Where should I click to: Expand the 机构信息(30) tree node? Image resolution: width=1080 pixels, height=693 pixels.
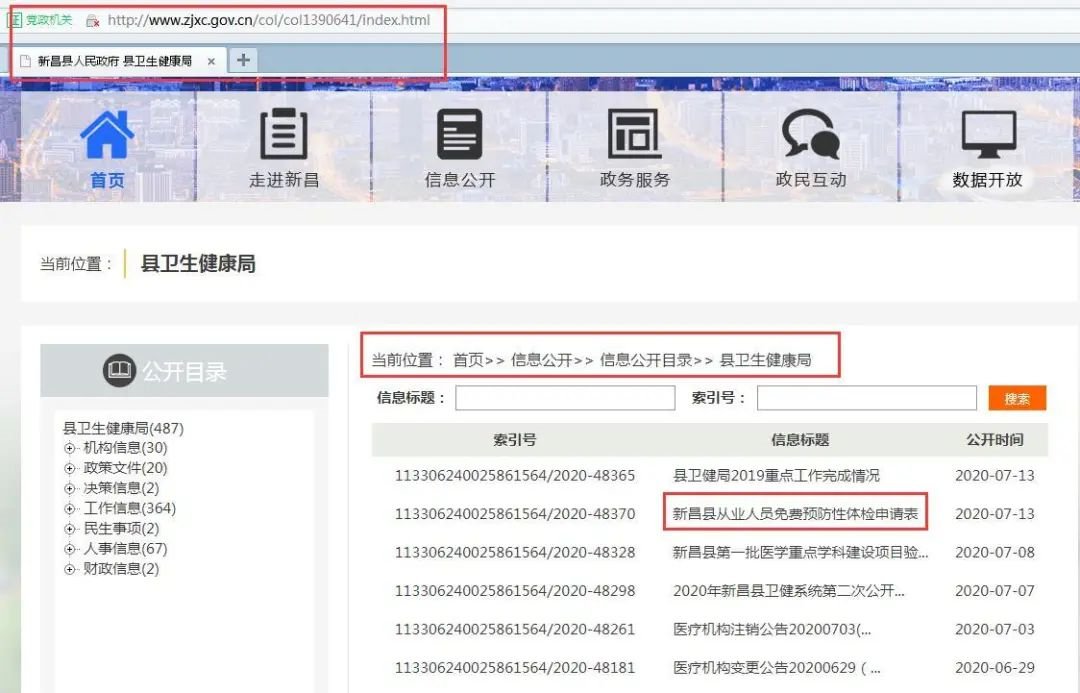tap(70, 449)
